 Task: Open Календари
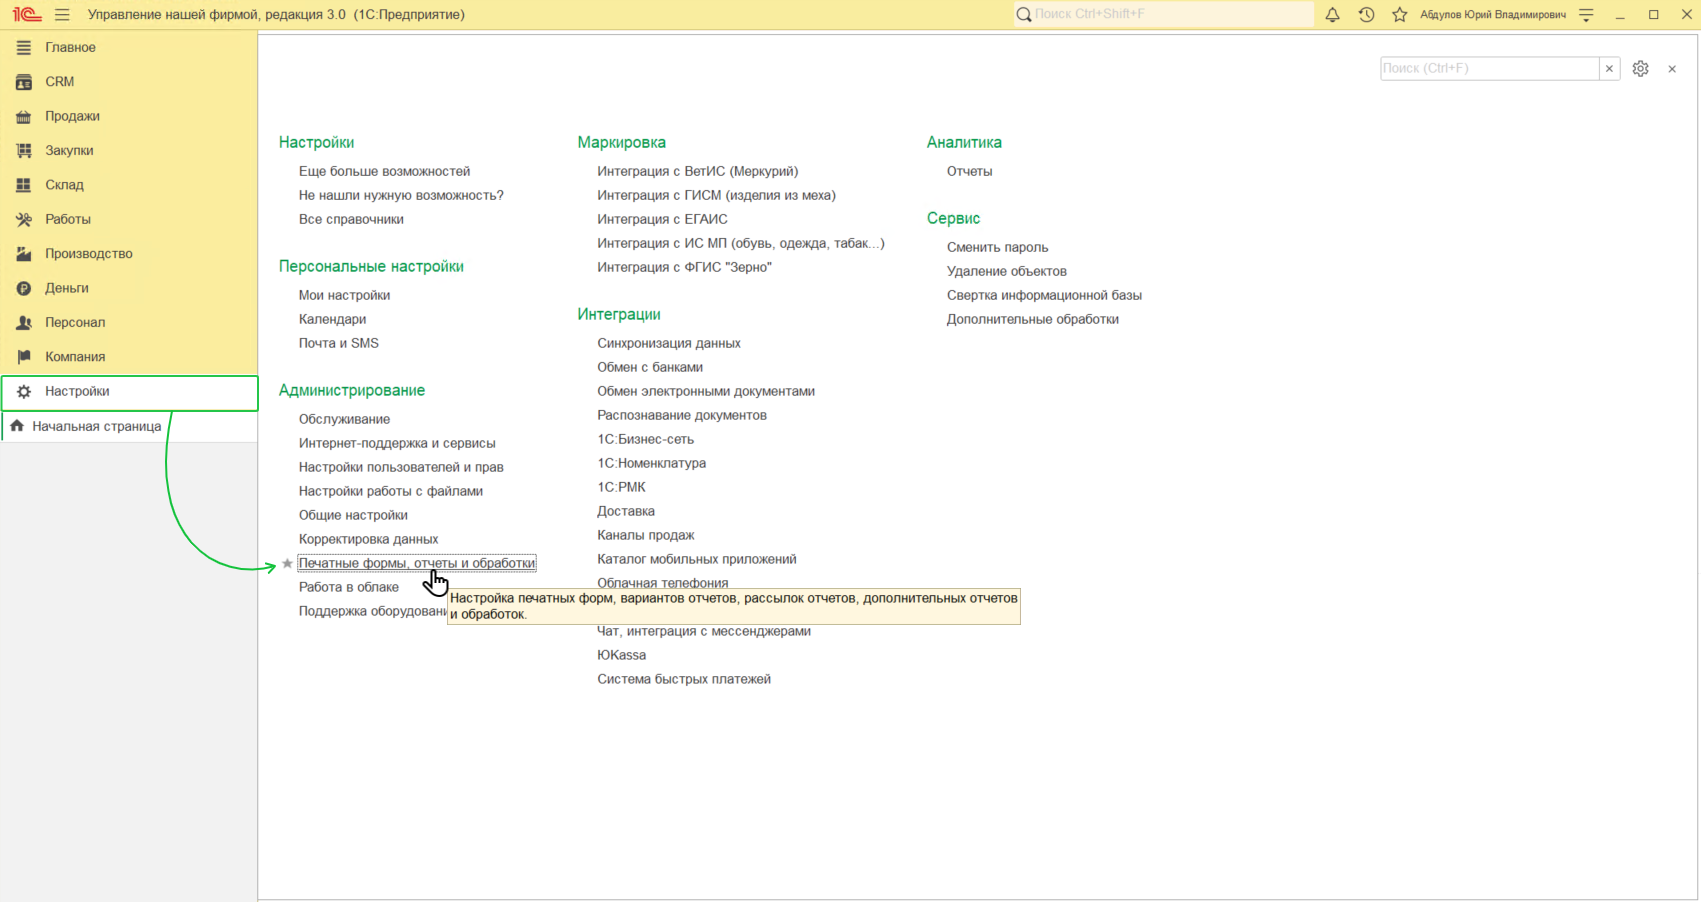pyautogui.click(x=332, y=319)
